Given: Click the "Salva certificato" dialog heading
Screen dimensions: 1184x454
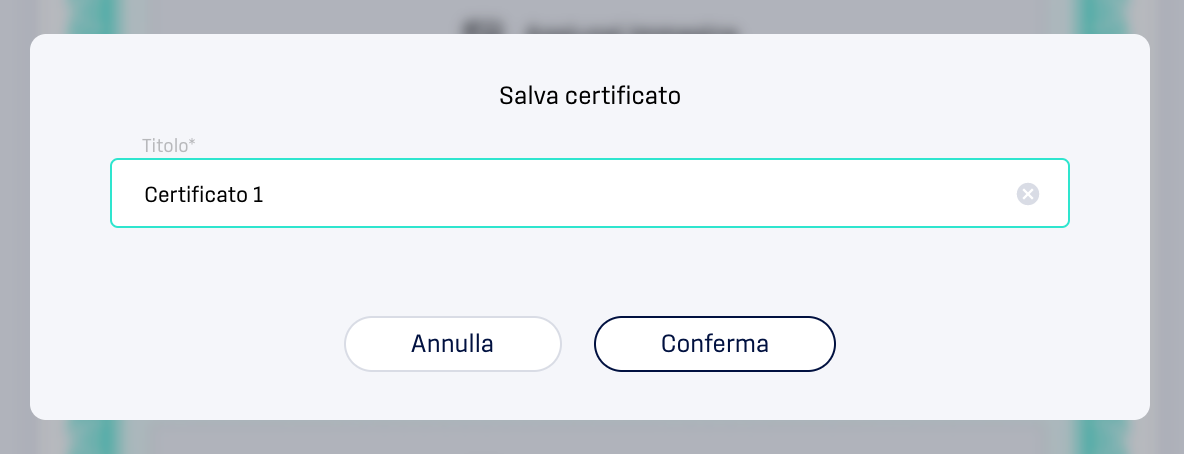Looking at the screenshot, I should point(590,96).
